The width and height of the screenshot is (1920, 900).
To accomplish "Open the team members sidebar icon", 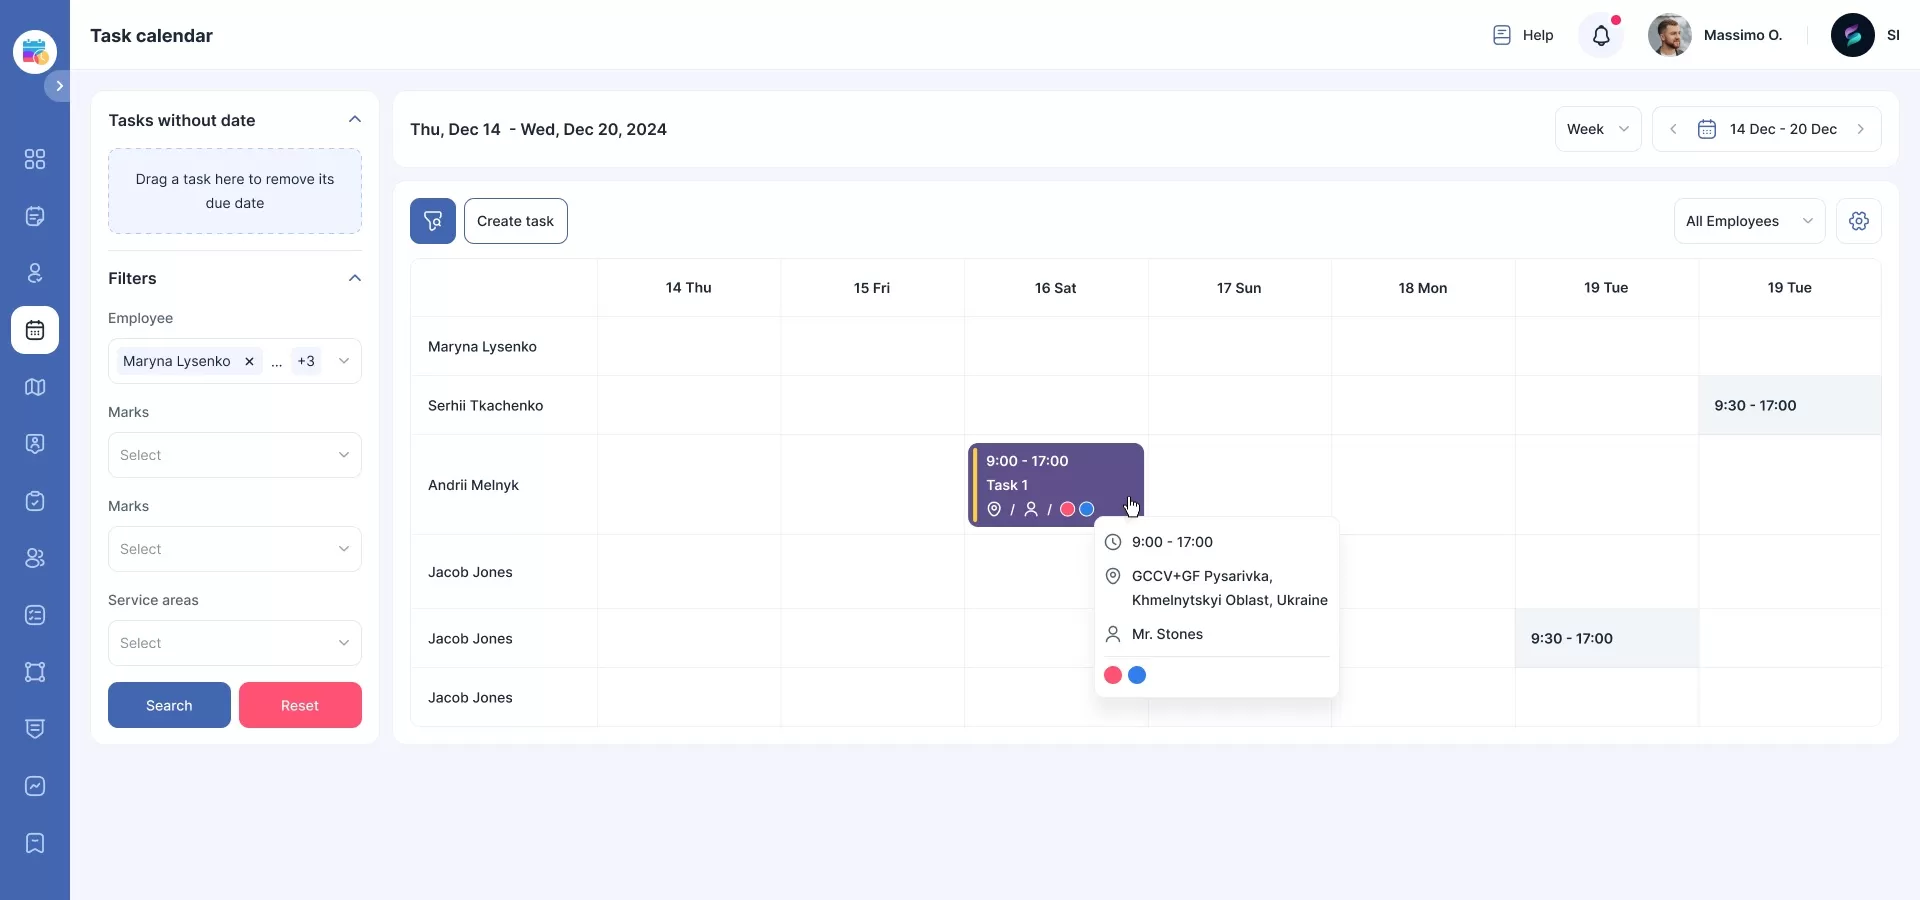I will [x=34, y=558].
